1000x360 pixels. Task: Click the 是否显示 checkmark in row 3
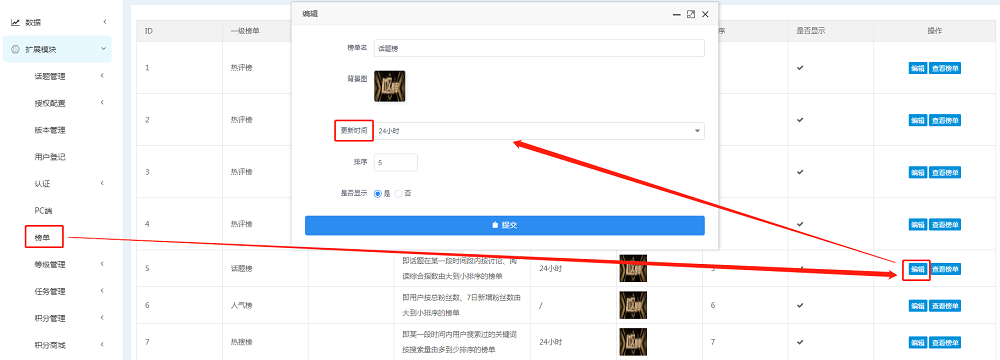pyautogui.click(x=800, y=172)
